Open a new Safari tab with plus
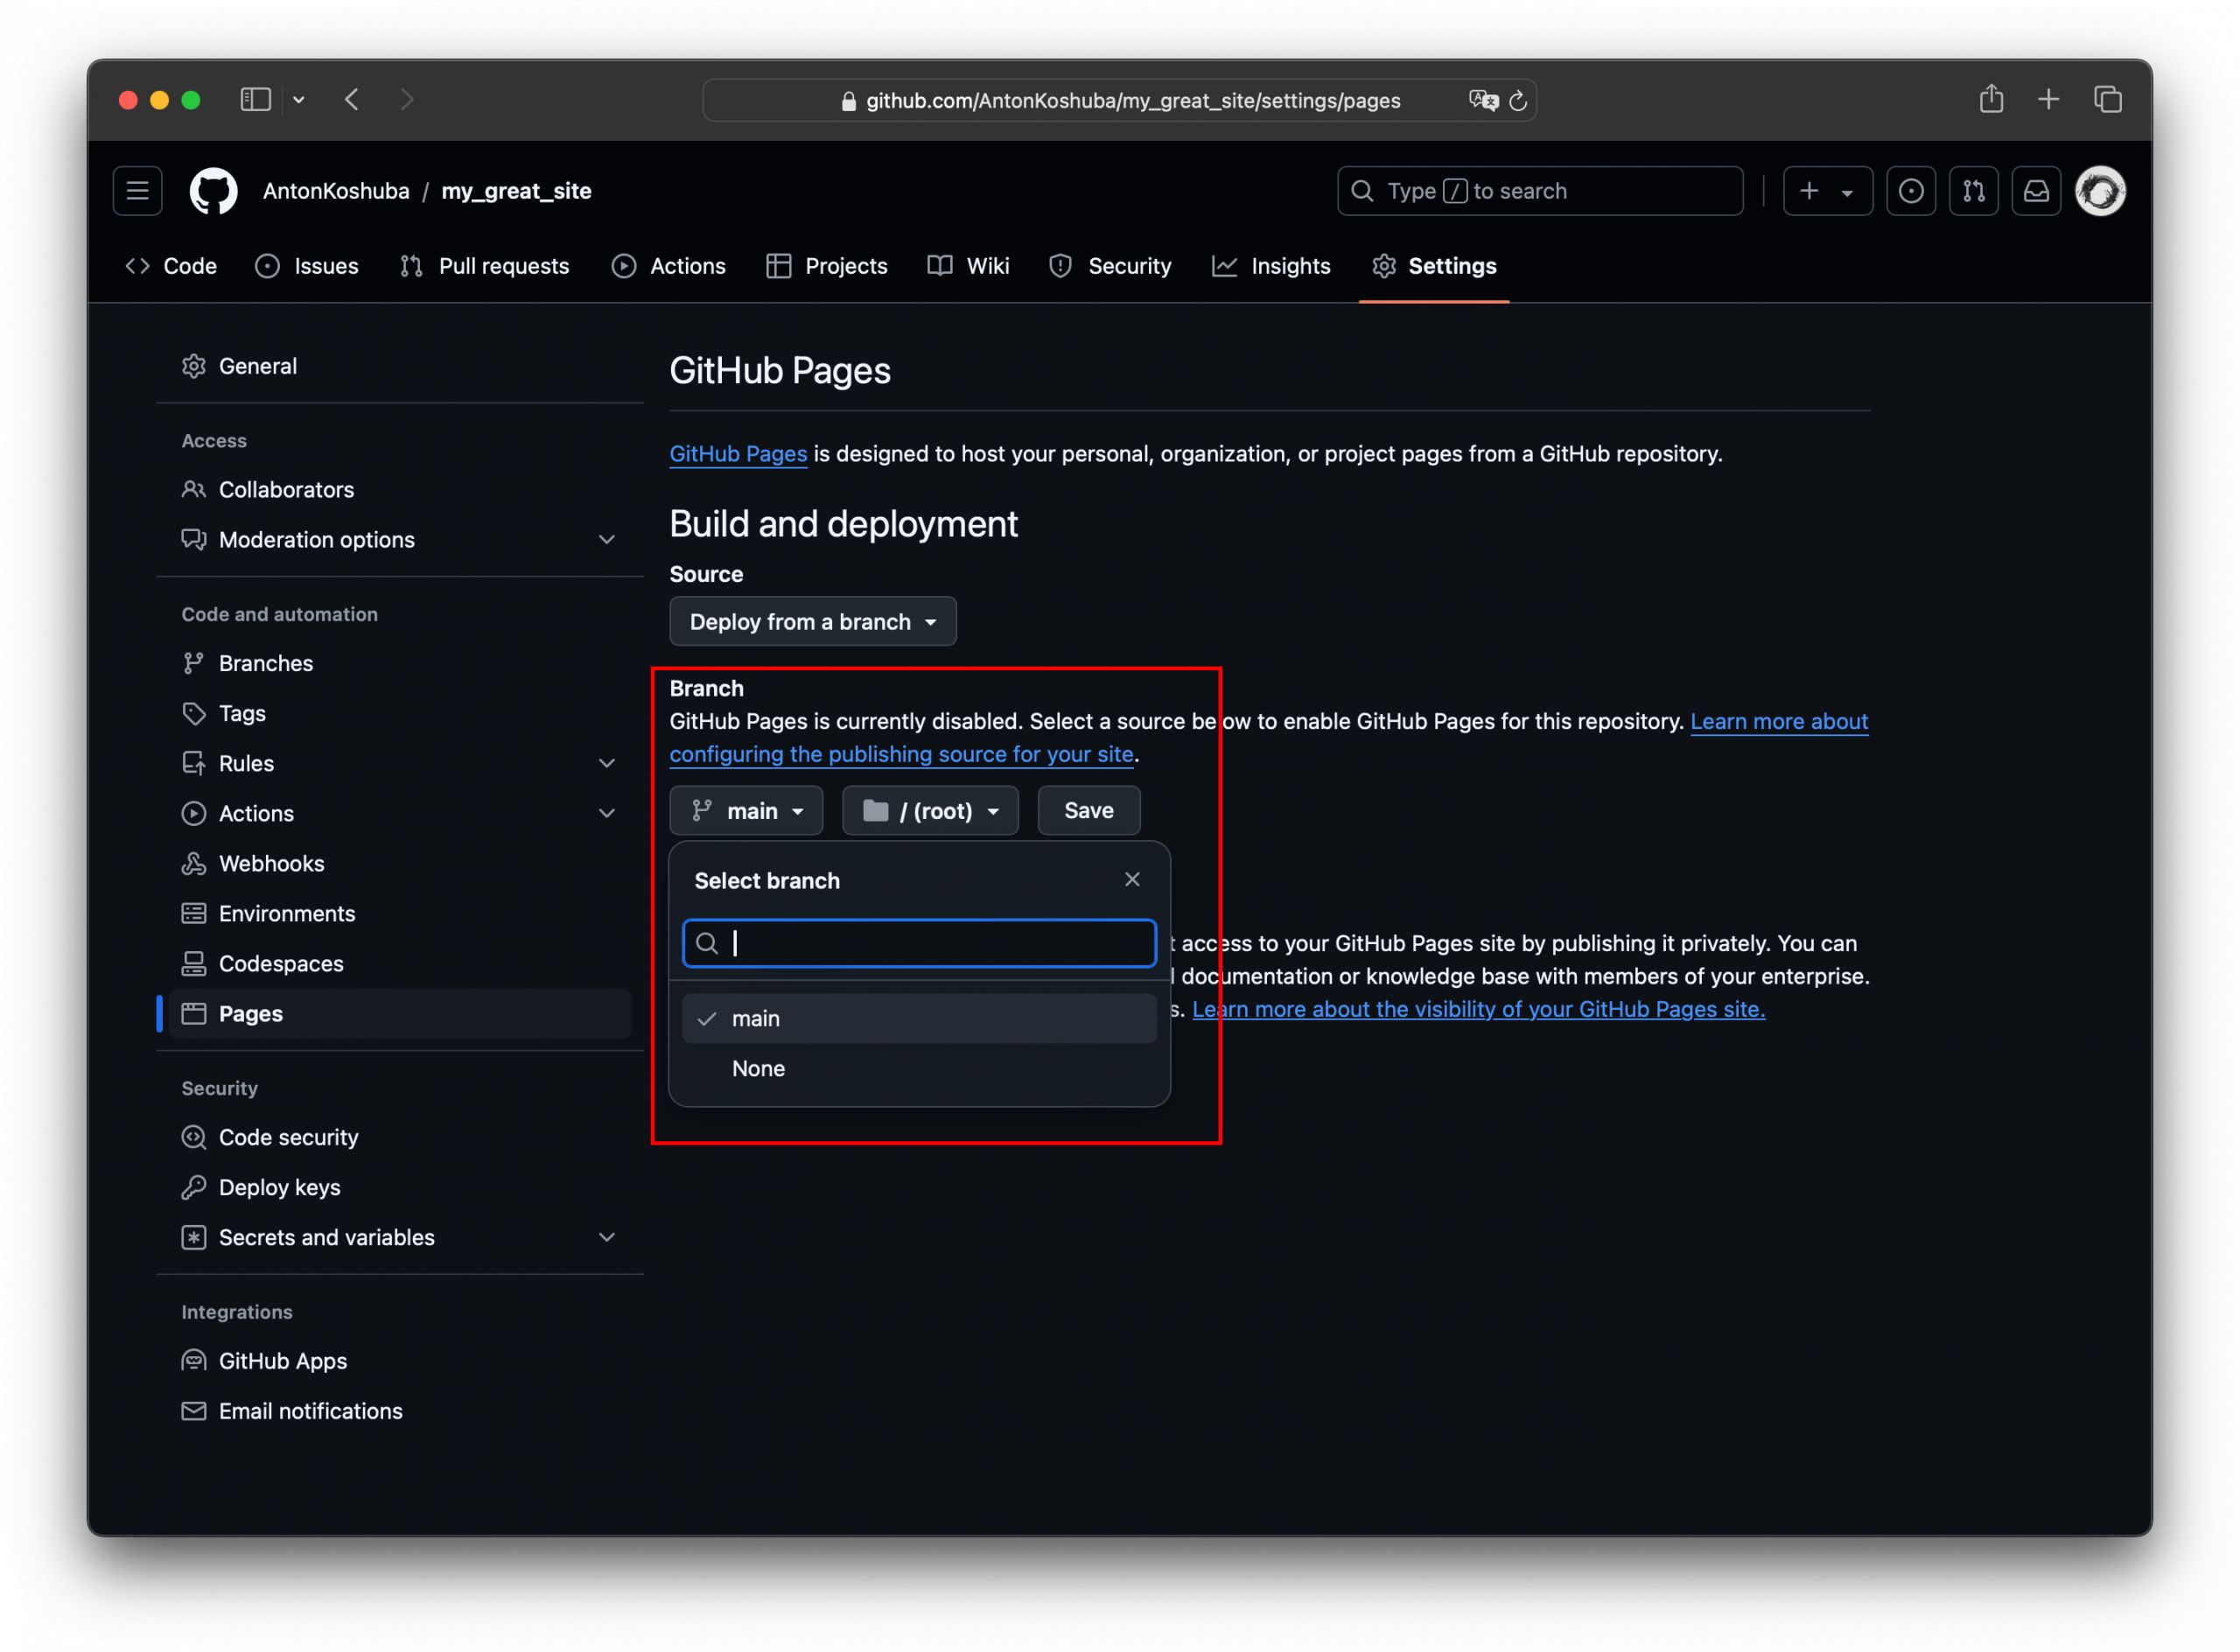Viewport: 2240px width, 1652px height. click(x=2048, y=99)
